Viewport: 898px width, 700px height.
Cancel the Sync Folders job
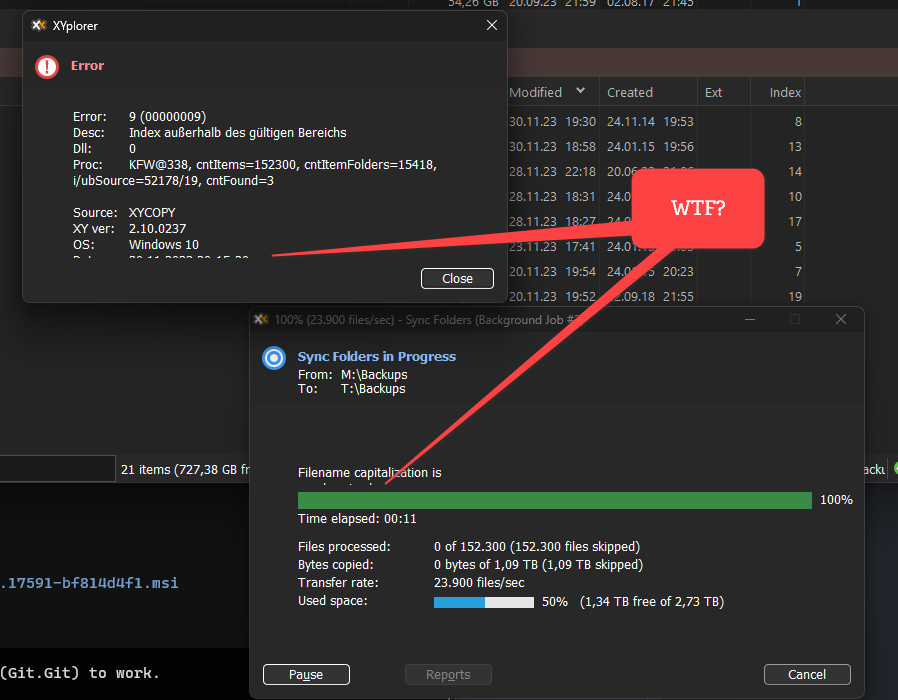tap(807, 674)
